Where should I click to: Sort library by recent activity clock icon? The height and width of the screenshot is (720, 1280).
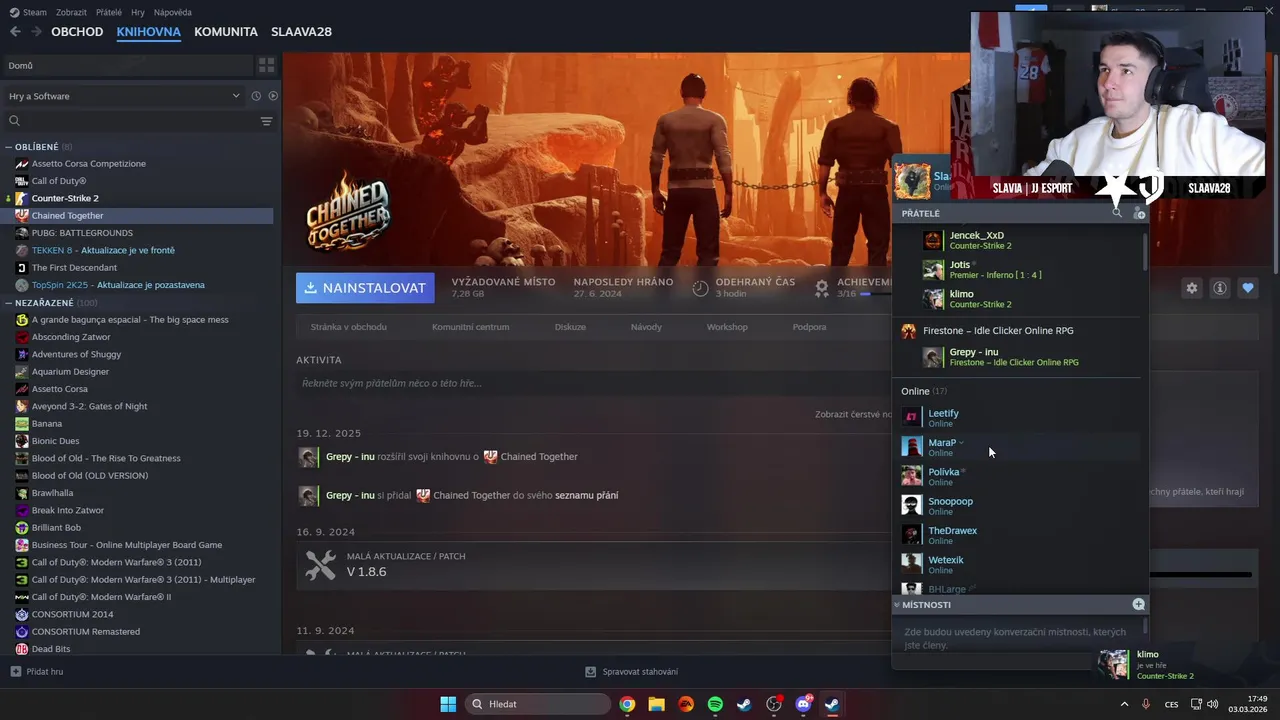pos(256,96)
